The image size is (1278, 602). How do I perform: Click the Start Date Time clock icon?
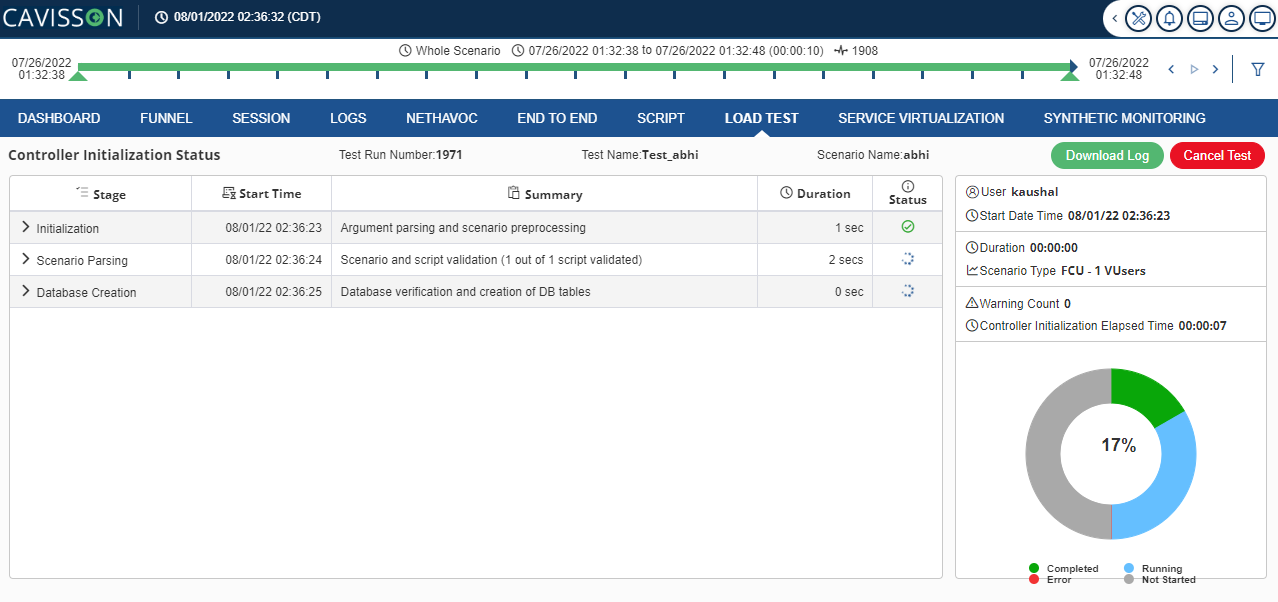[972, 215]
